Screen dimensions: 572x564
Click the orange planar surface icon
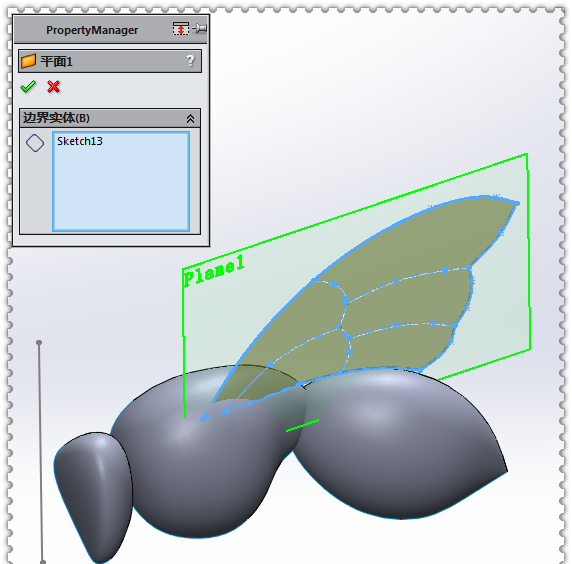[x=28, y=61]
